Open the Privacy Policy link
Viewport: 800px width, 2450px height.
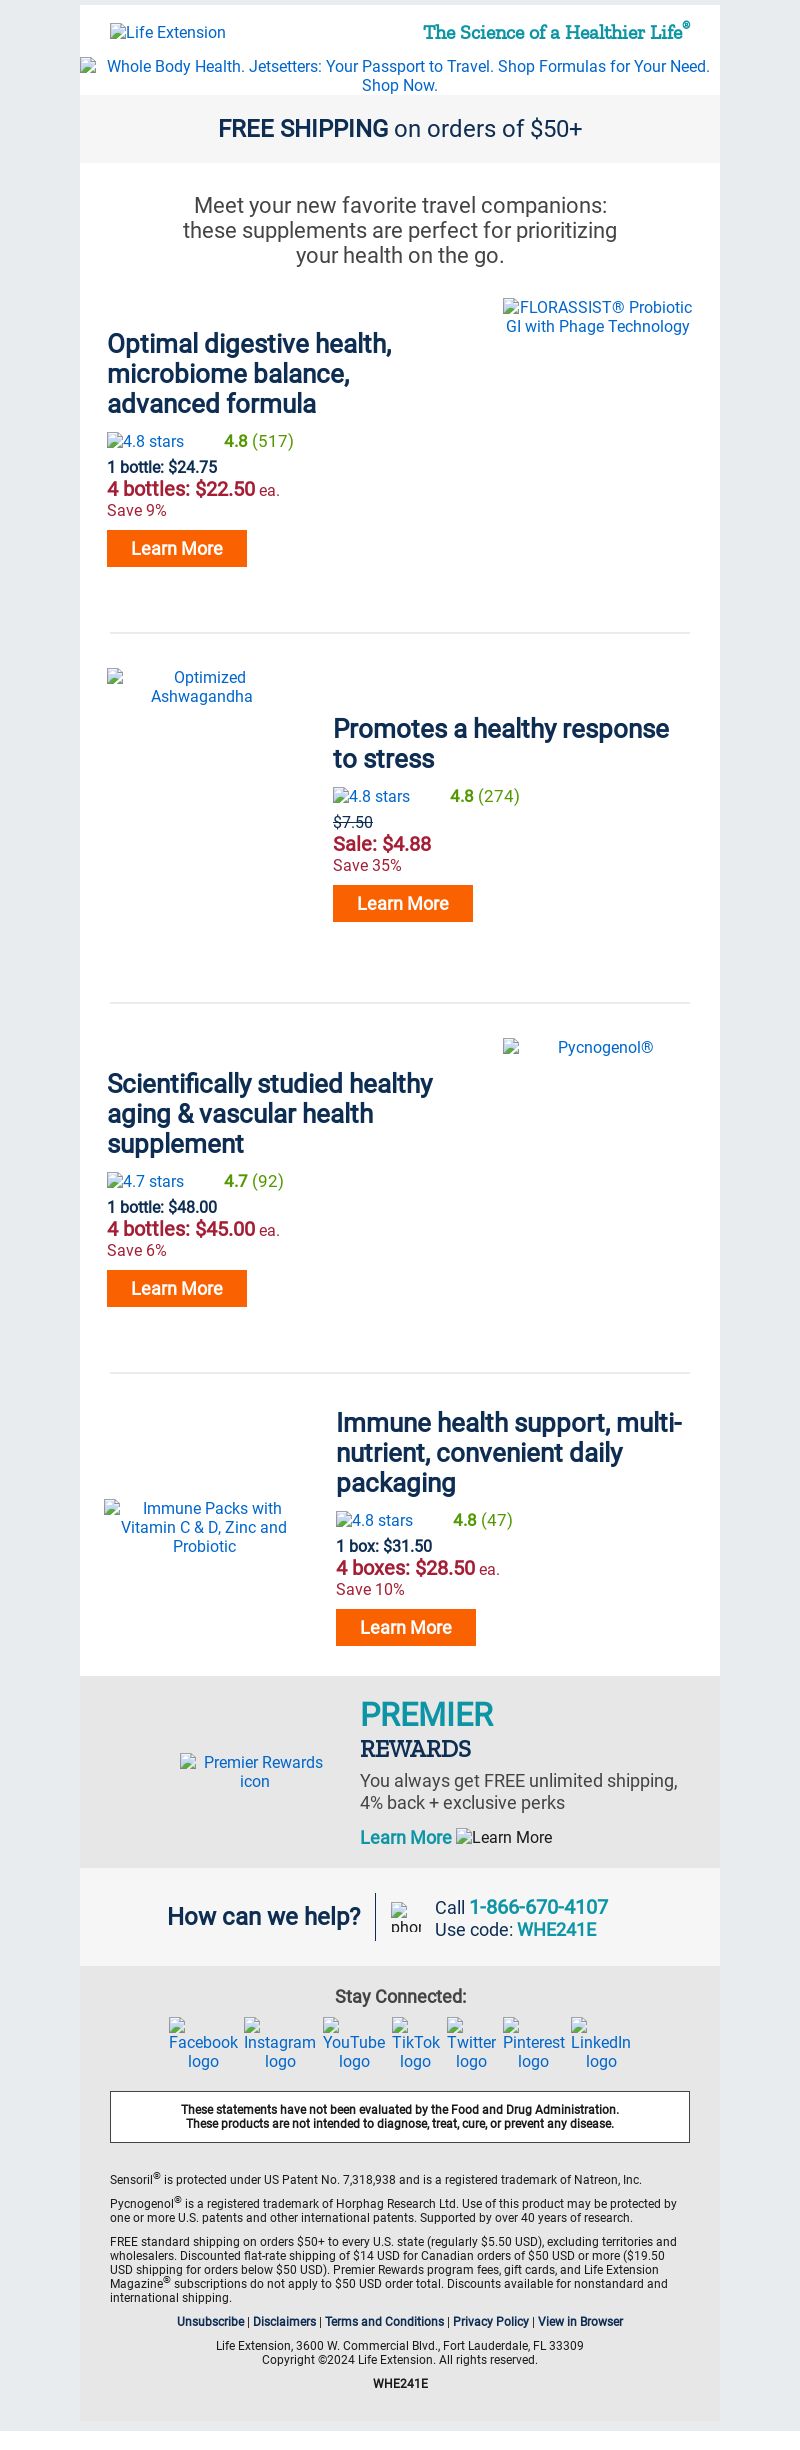click(491, 2321)
